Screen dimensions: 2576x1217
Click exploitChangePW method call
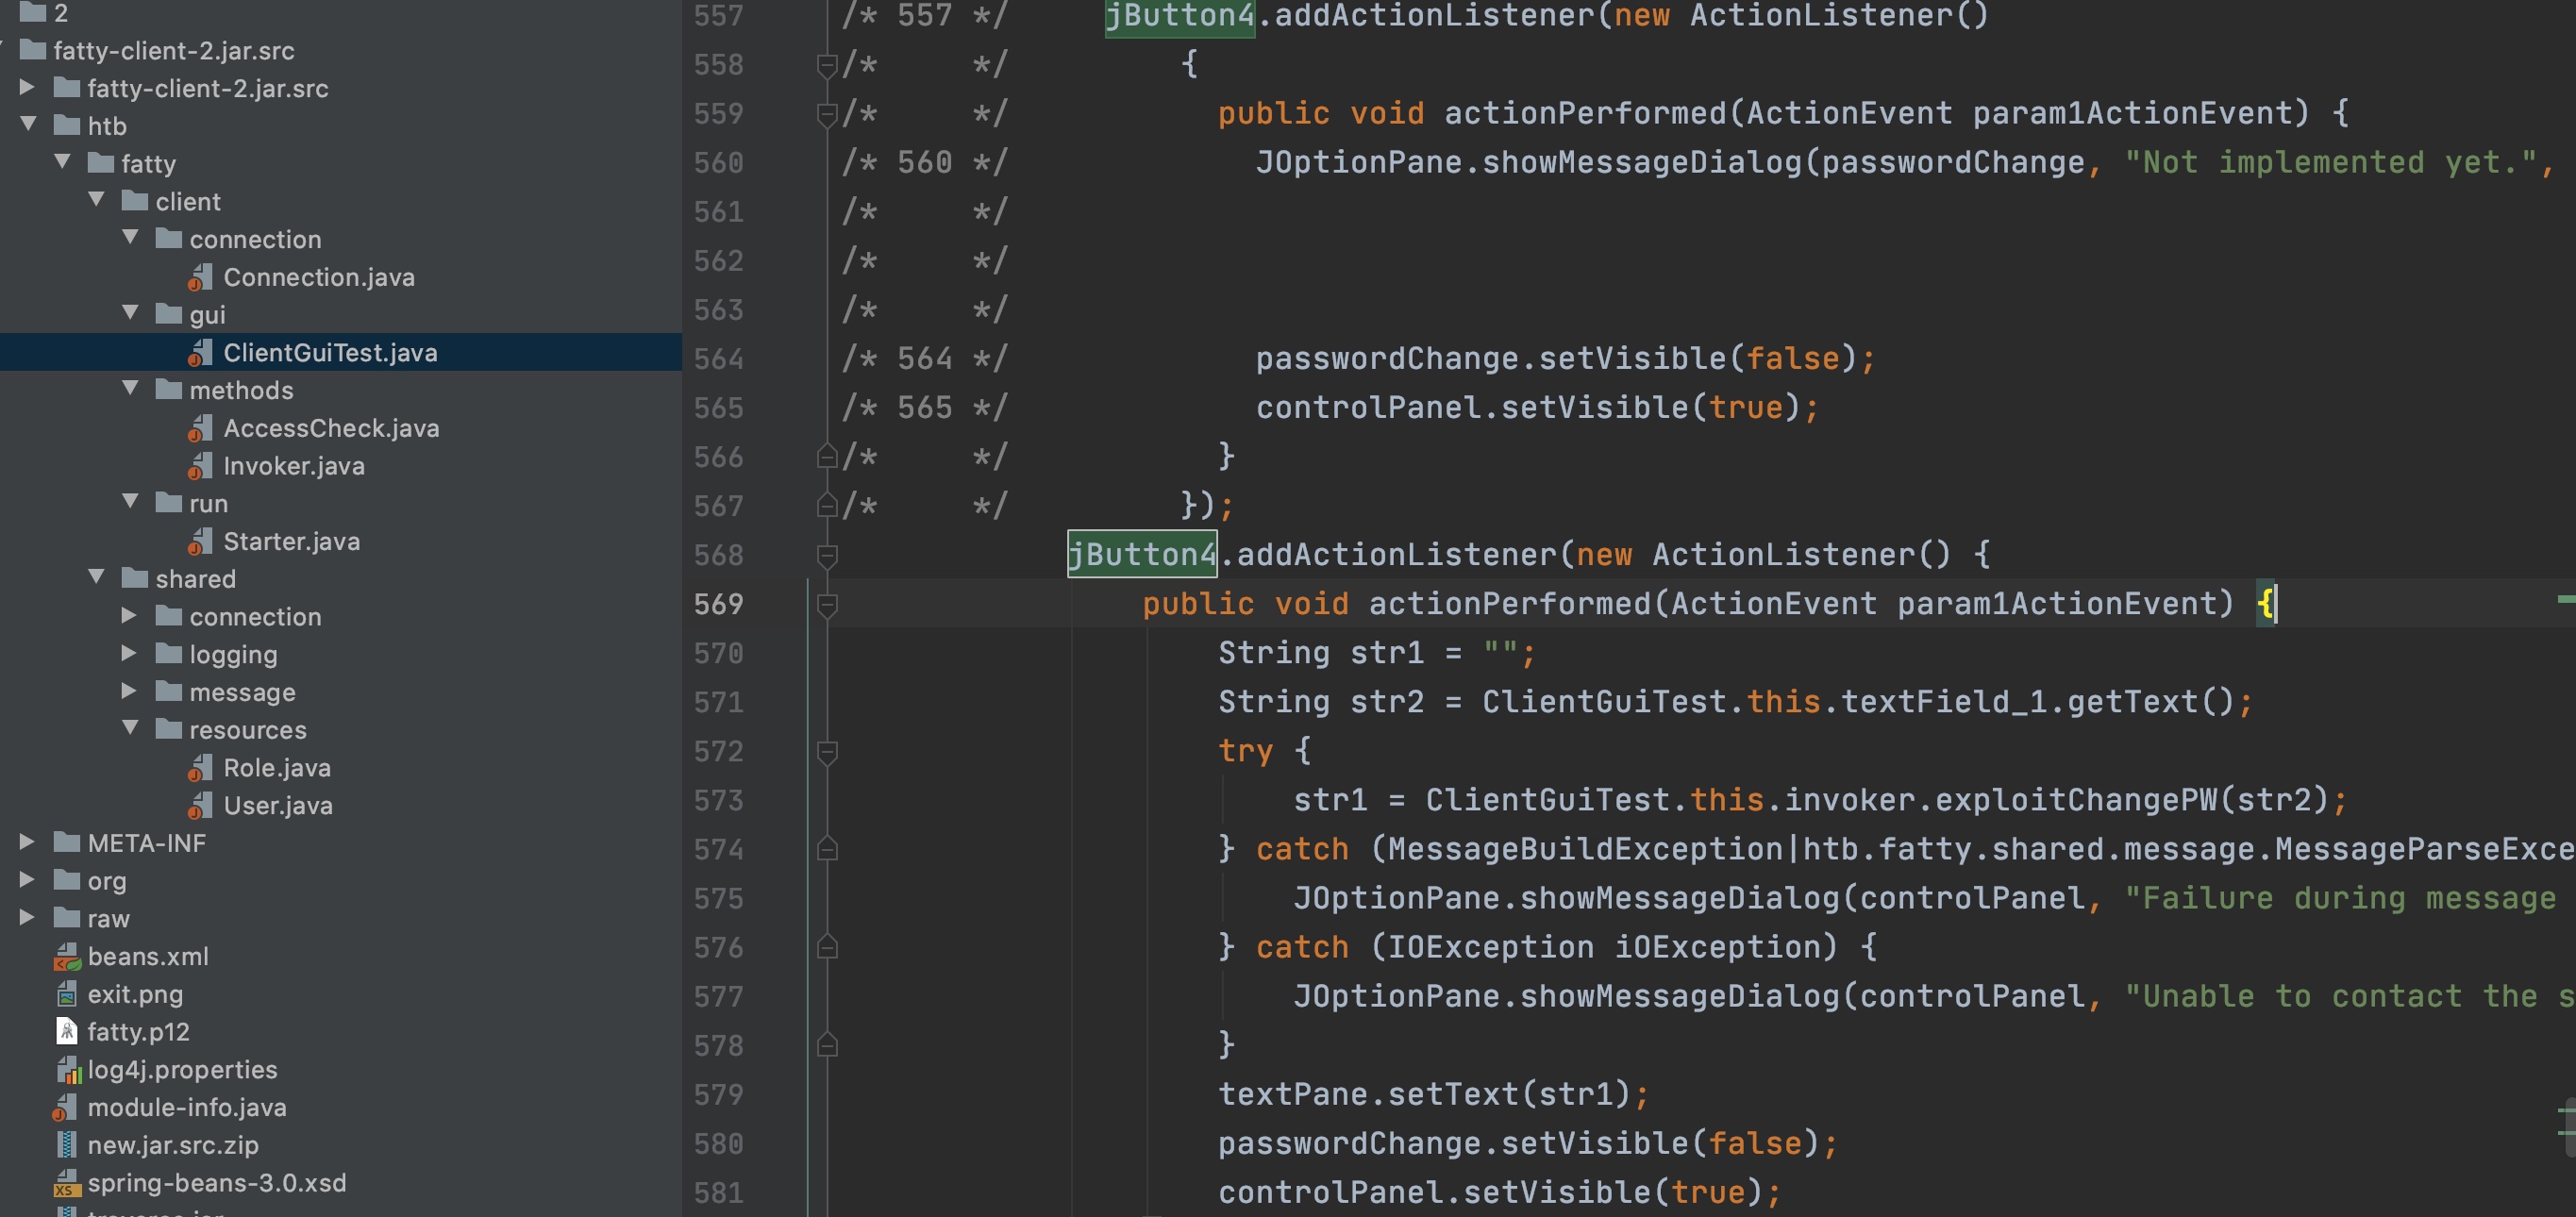(x=2075, y=800)
